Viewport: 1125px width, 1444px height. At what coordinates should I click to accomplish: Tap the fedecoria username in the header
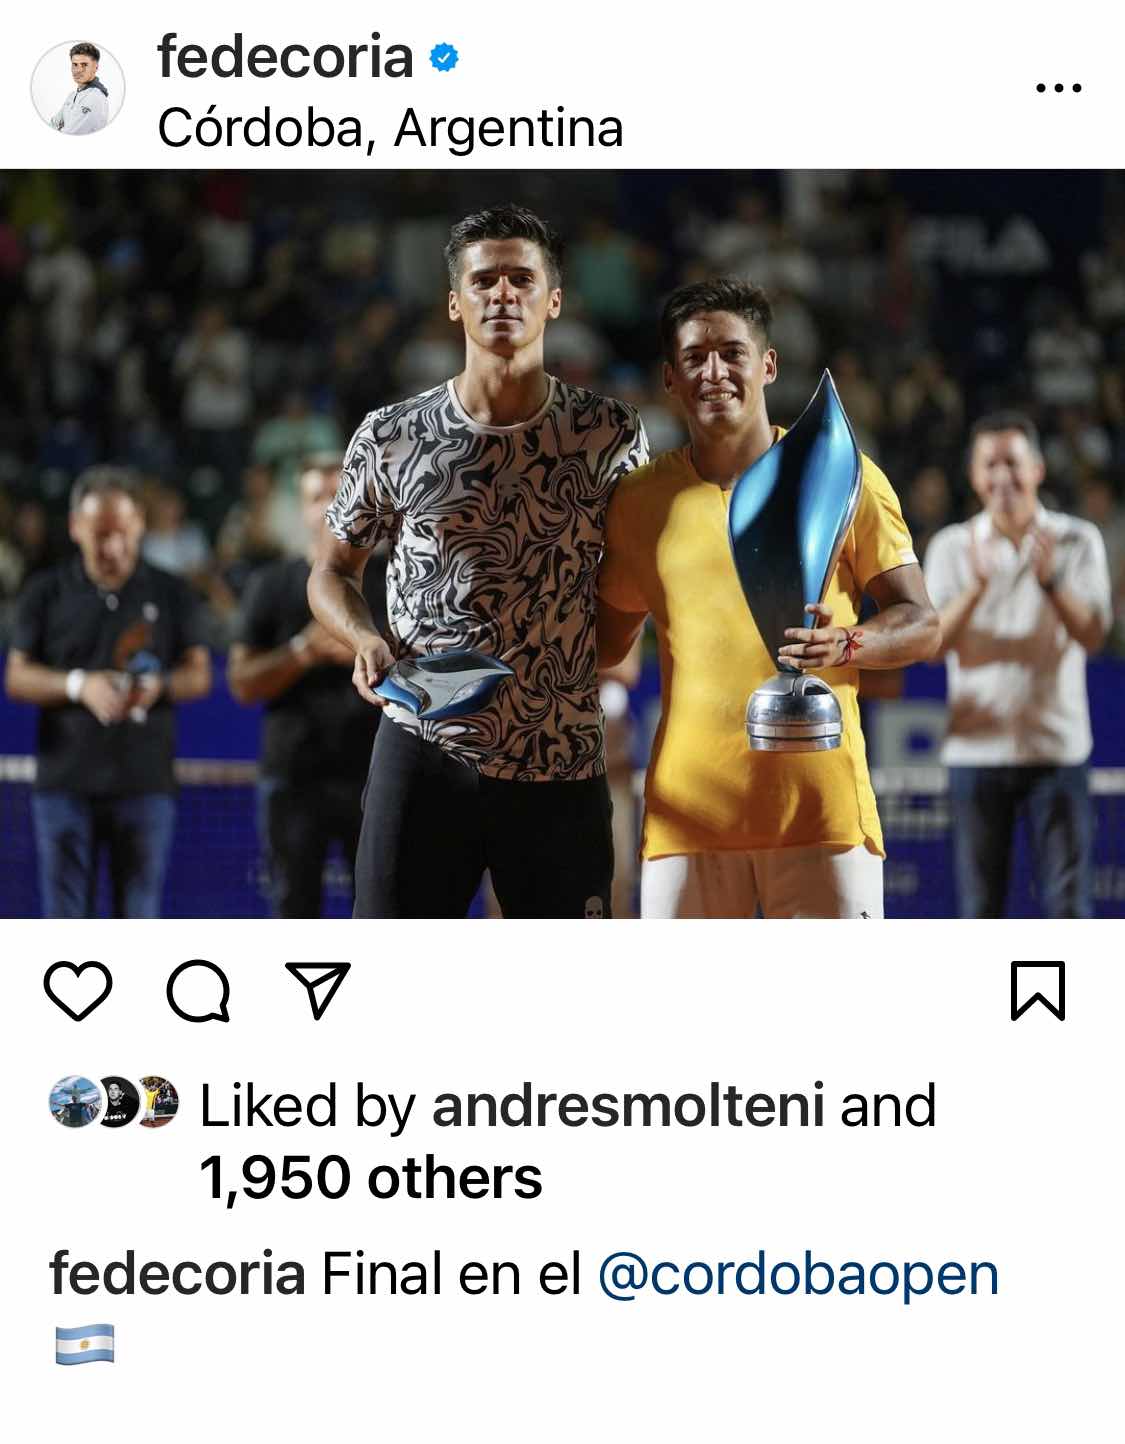pos(285,57)
